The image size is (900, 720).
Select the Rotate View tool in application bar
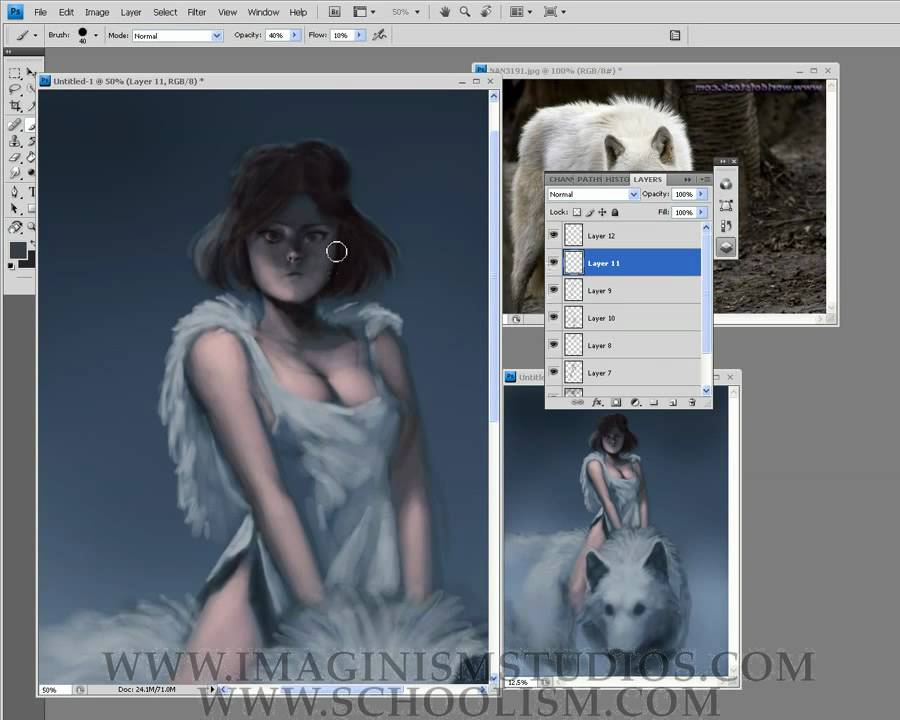[486, 11]
